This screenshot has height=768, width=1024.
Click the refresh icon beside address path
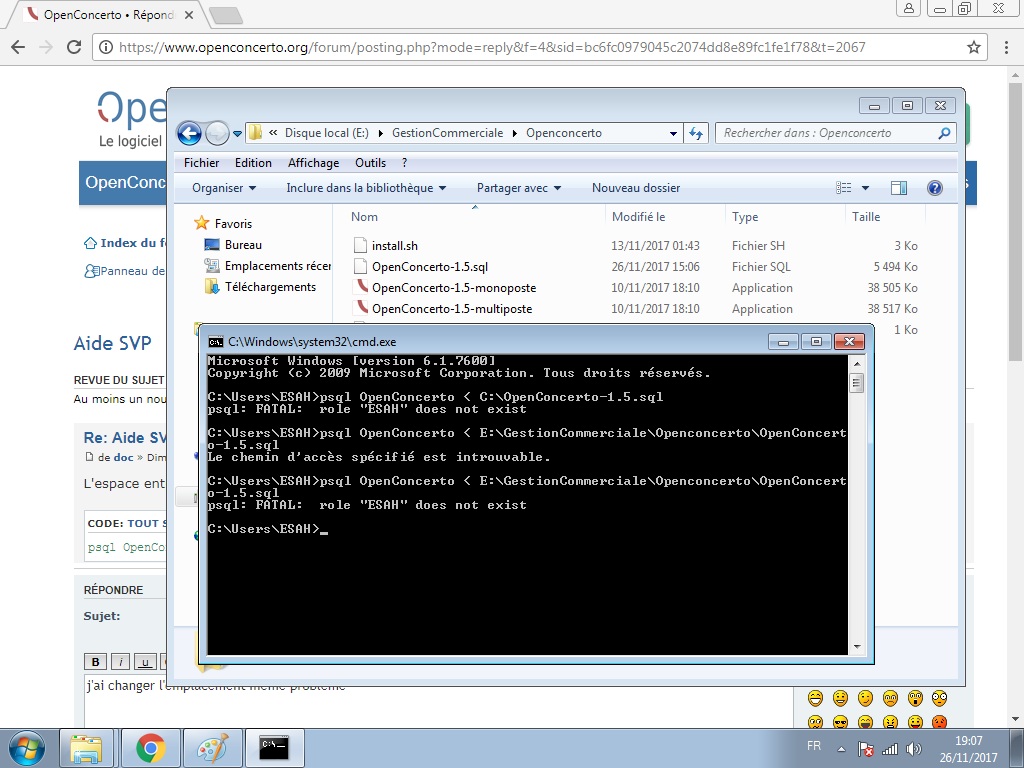(696, 133)
